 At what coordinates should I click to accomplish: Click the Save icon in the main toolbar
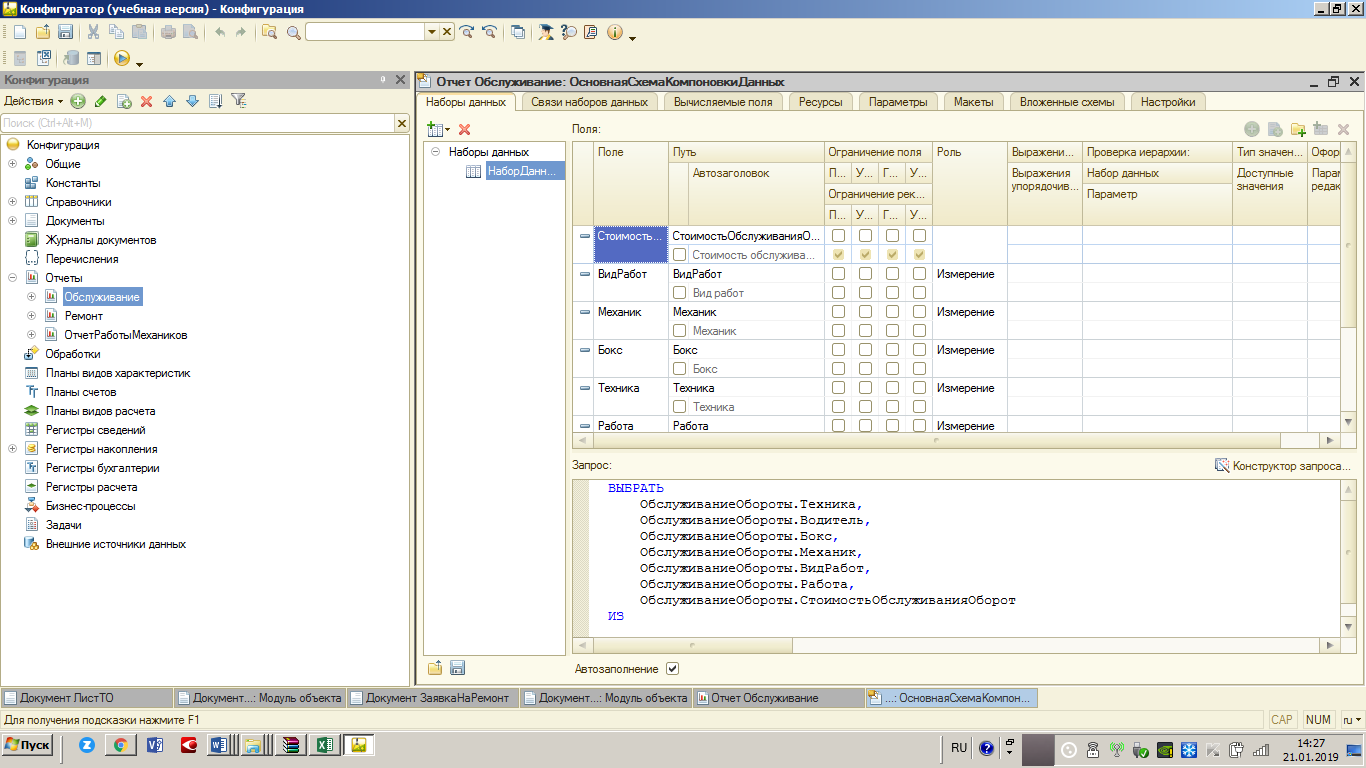click(65, 32)
